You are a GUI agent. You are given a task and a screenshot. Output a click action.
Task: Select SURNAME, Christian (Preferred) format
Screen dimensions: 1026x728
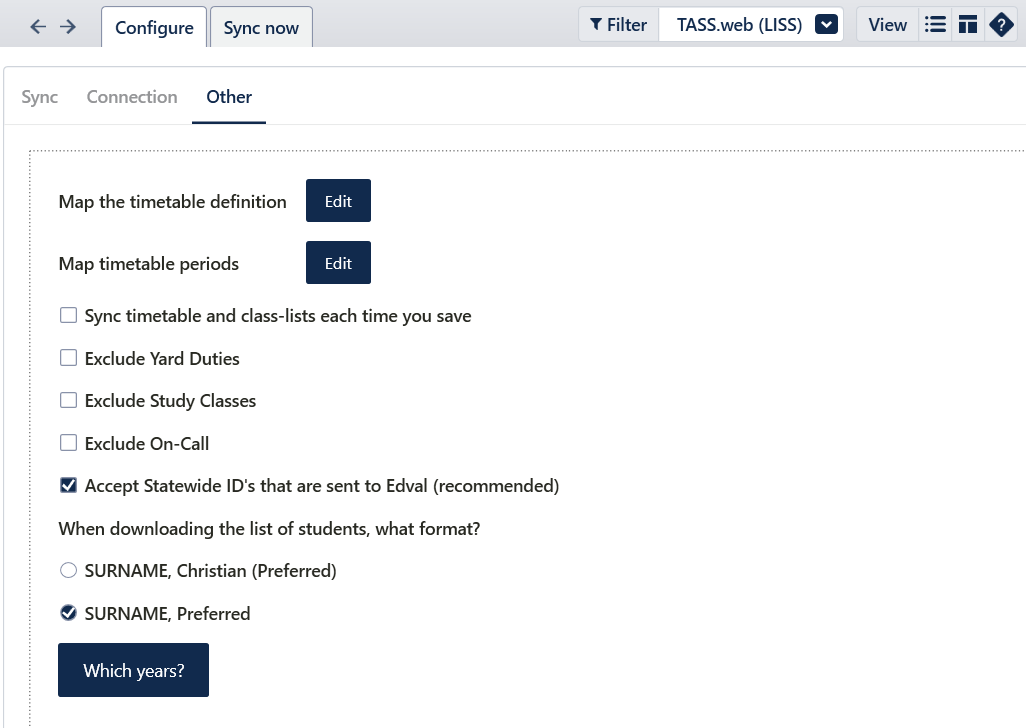click(x=69, y=571)
